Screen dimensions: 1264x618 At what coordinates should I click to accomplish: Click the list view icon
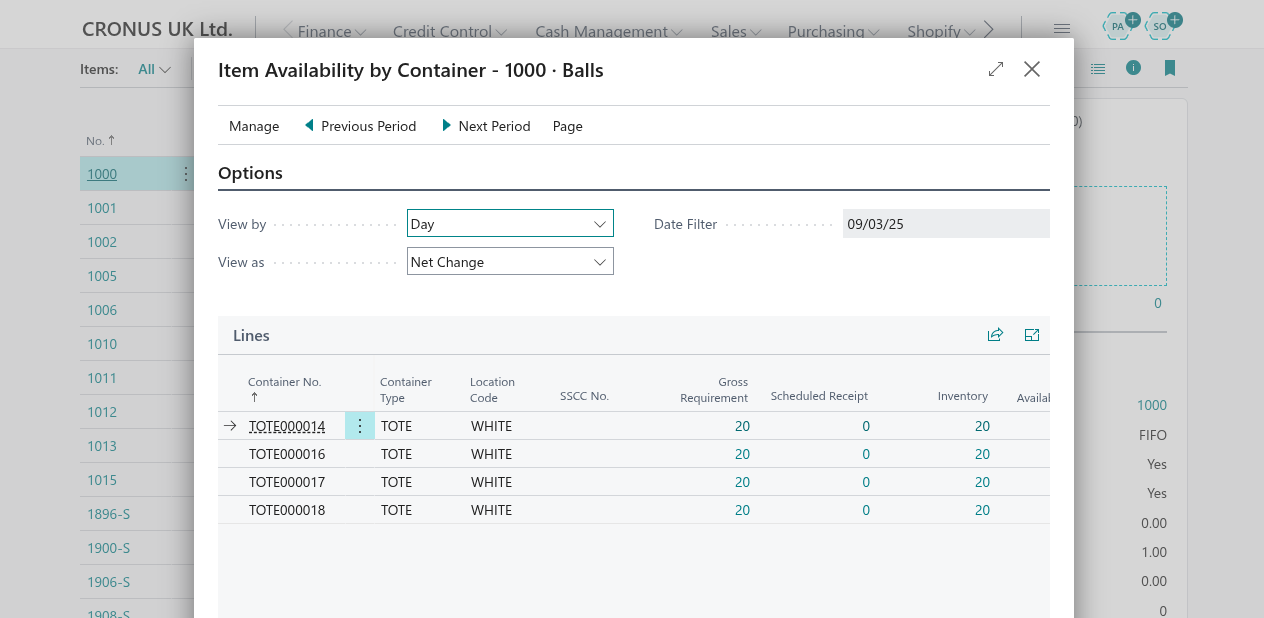click(x=1098, y=68)
